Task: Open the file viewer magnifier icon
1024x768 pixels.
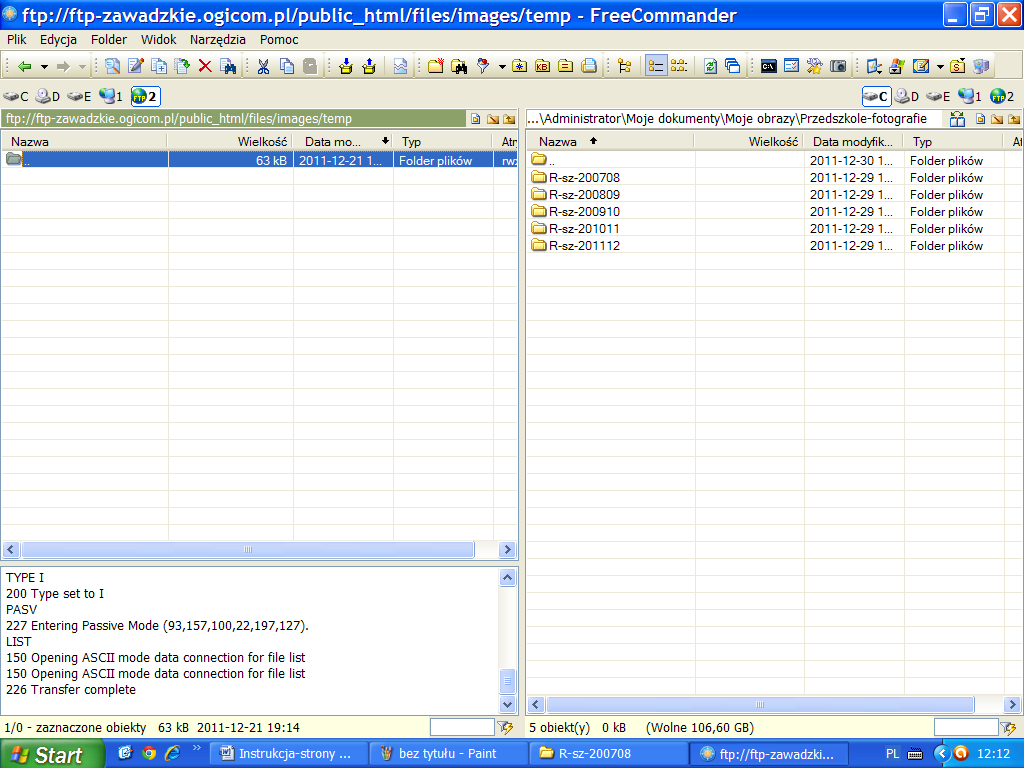Action: (112, 66)
